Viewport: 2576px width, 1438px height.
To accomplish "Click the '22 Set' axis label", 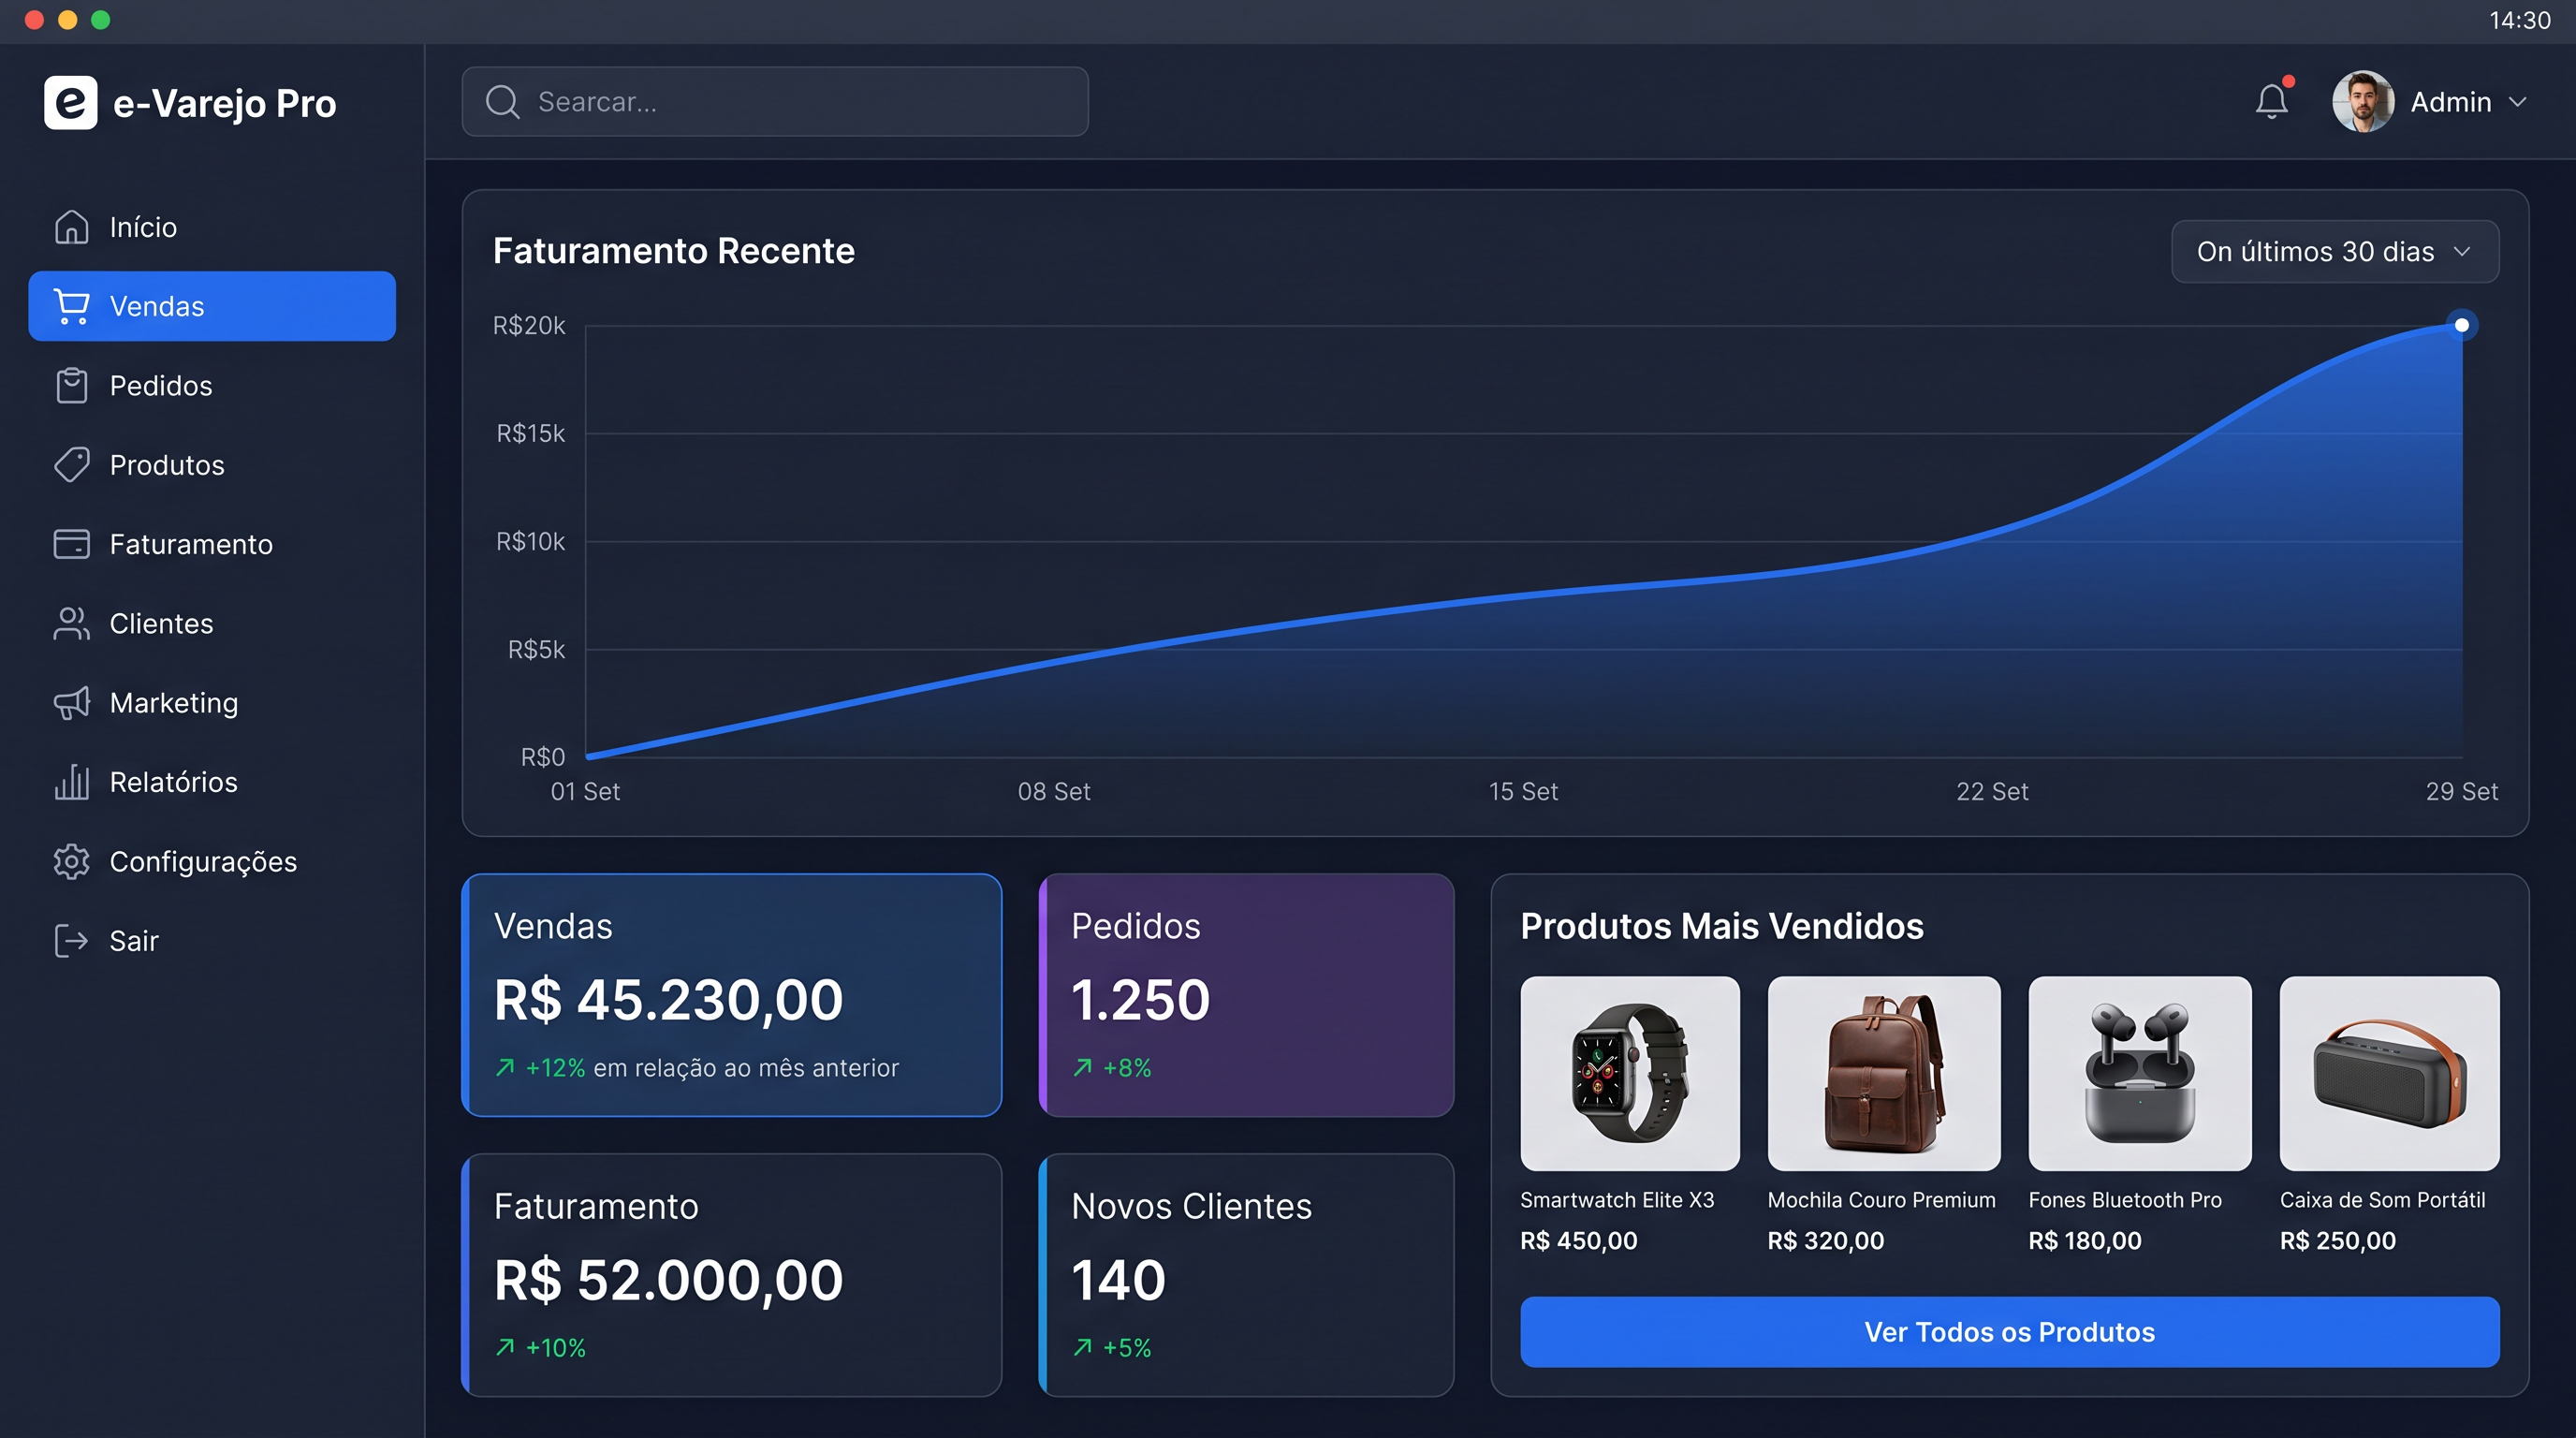I will click(1992, 791).
